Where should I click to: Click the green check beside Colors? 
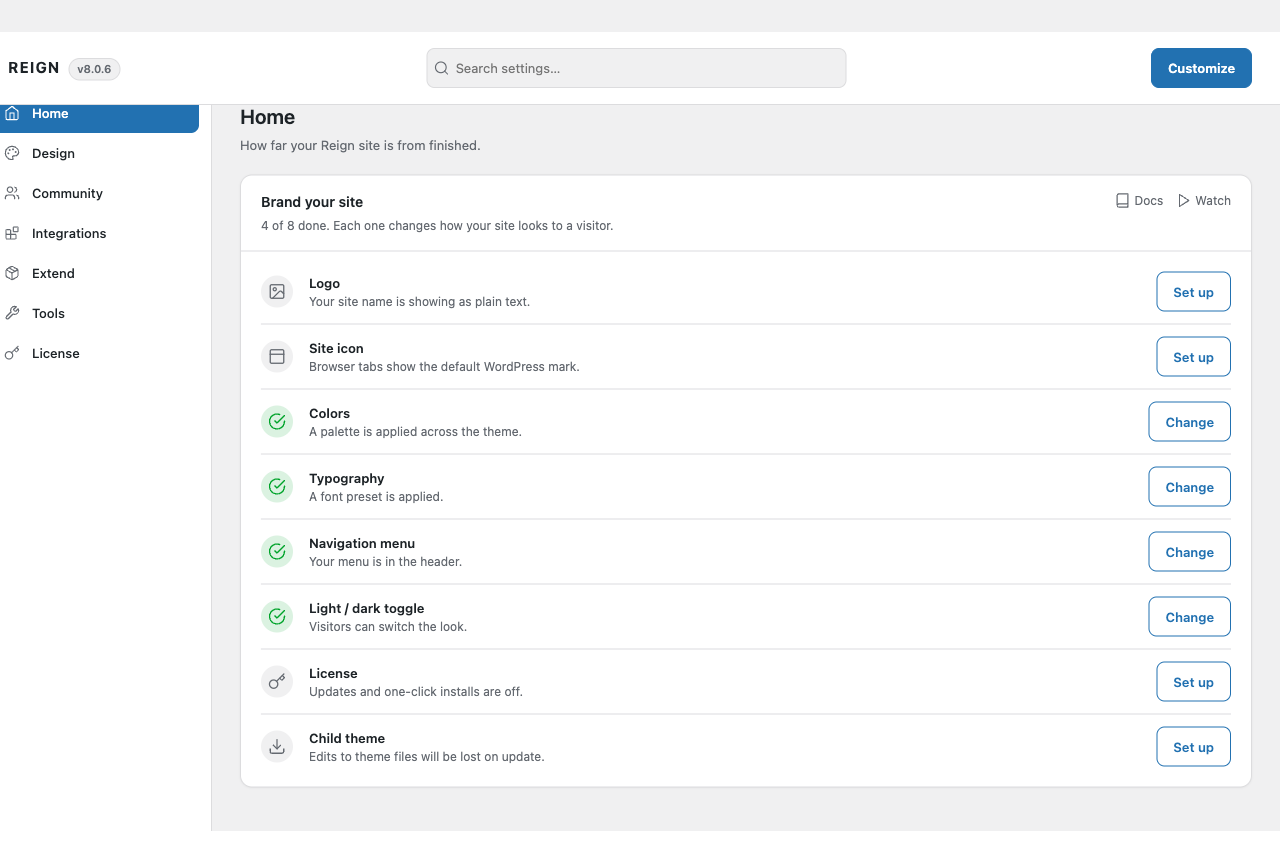[277, 421]
